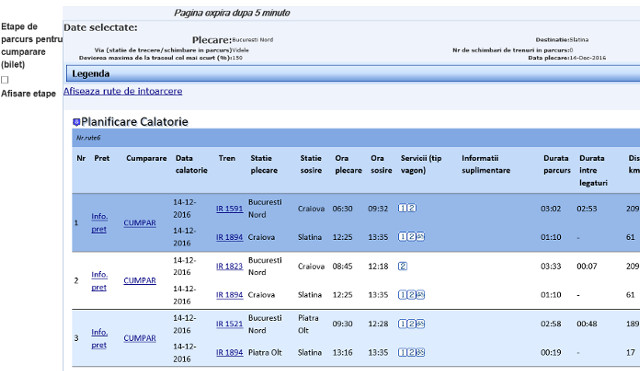Click the Servicii (tip vagon) header

(x=421, y=164)
